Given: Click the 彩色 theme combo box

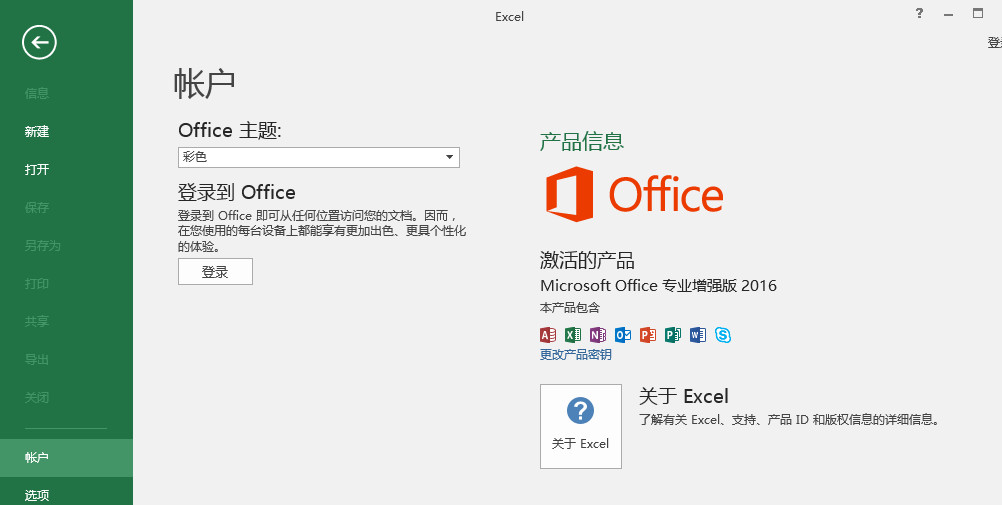Looking at the screenshot, I should click(x=319, y=157).
